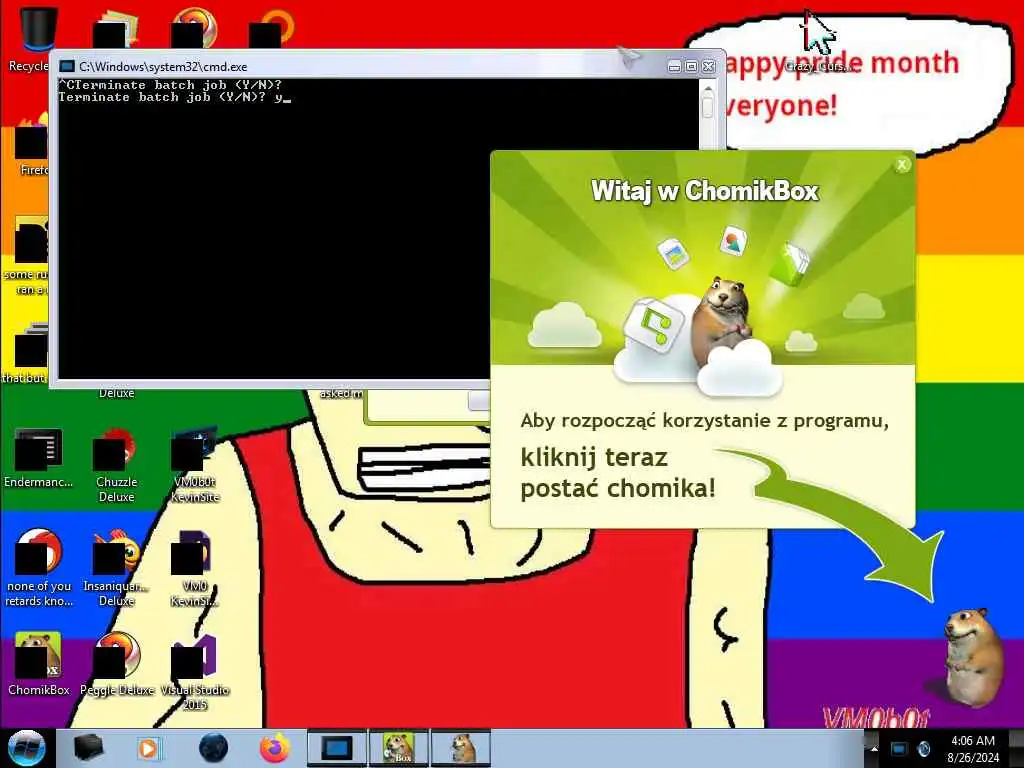Click the round tray icon beside clock
The width and height of the screenshot is (1024, 768).
click(924, 749)
